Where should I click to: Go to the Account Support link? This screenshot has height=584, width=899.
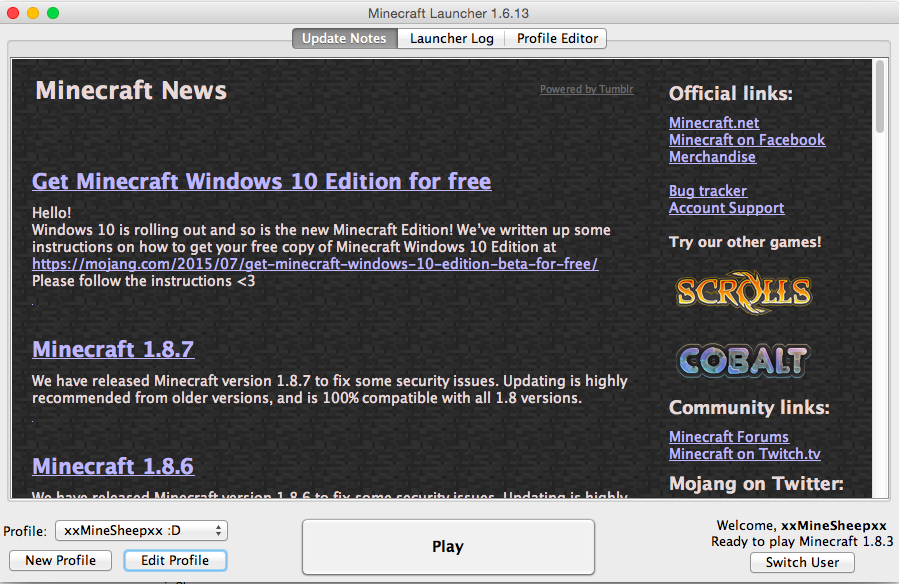click(x=726, y=208)
